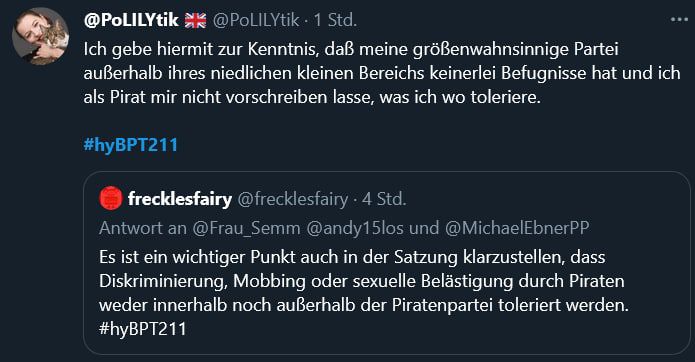The width and height of the screenshot is (695, 362).
Task: Open the three-dot tweet options menu
Action: point(679,19)
